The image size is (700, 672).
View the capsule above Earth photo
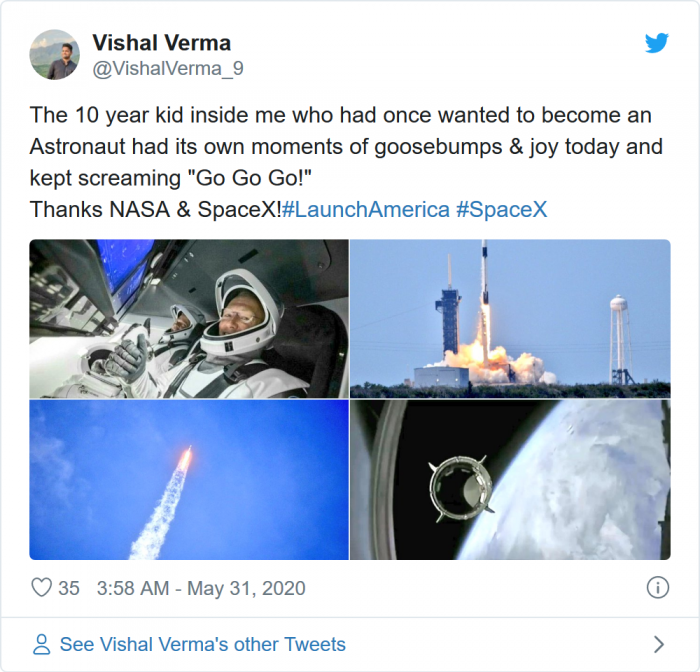pos(510,480)
